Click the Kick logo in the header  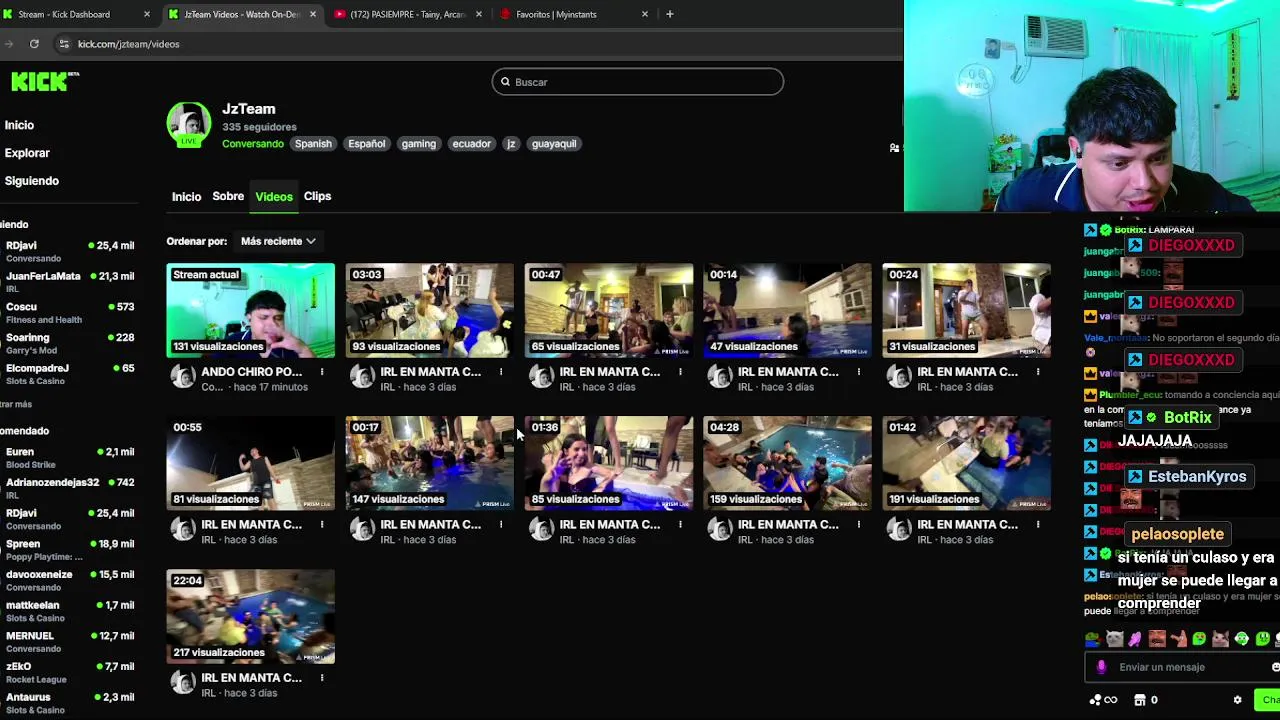pos(45,82)
